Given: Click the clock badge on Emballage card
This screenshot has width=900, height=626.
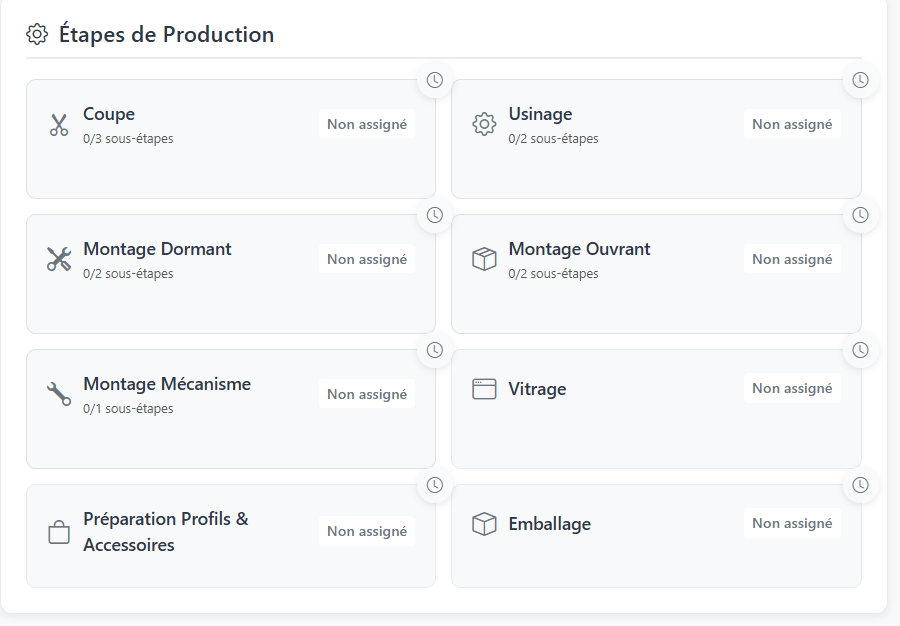Looking at the screenshot, I should (860, 485).
